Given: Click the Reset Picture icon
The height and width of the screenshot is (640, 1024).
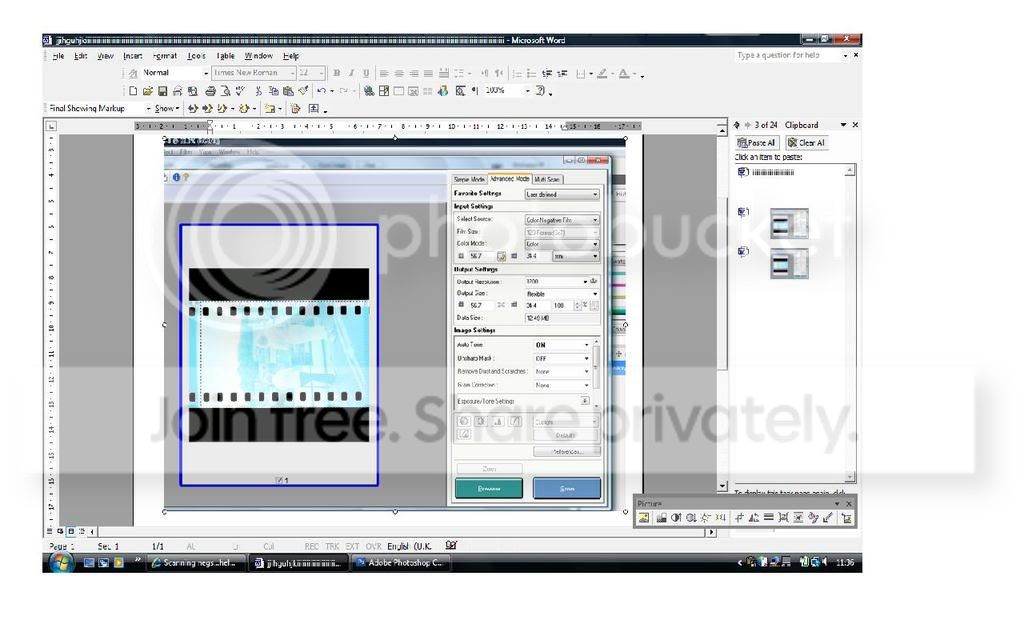Looking at the screenshot, I should pyautogui.click(x=846, y=518).
